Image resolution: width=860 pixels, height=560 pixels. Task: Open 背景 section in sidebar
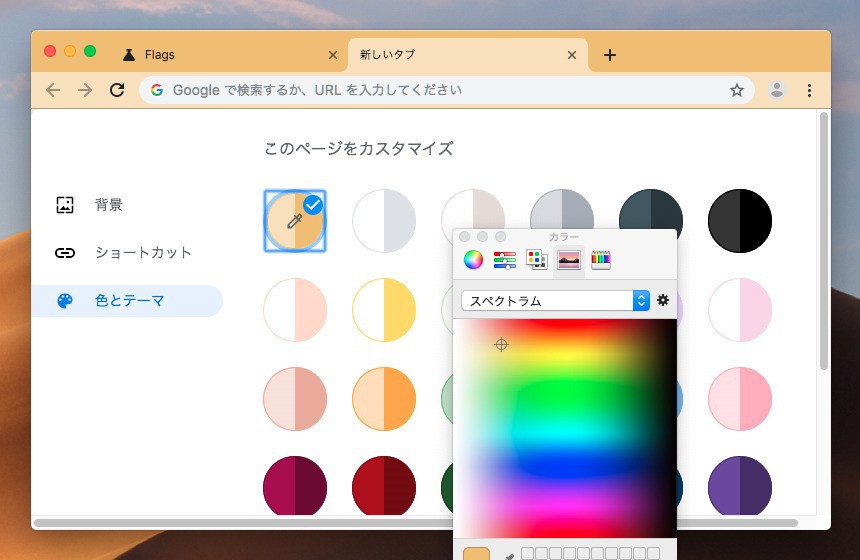[x=108, y=205]
